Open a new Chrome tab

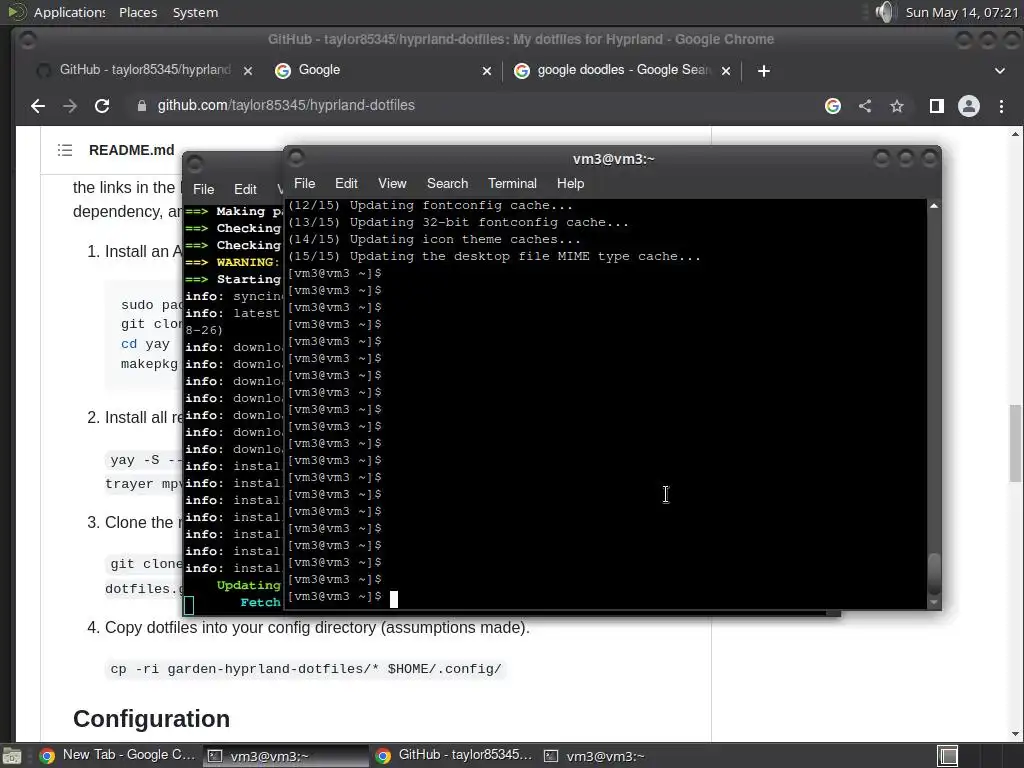click(x=763, y=71)
